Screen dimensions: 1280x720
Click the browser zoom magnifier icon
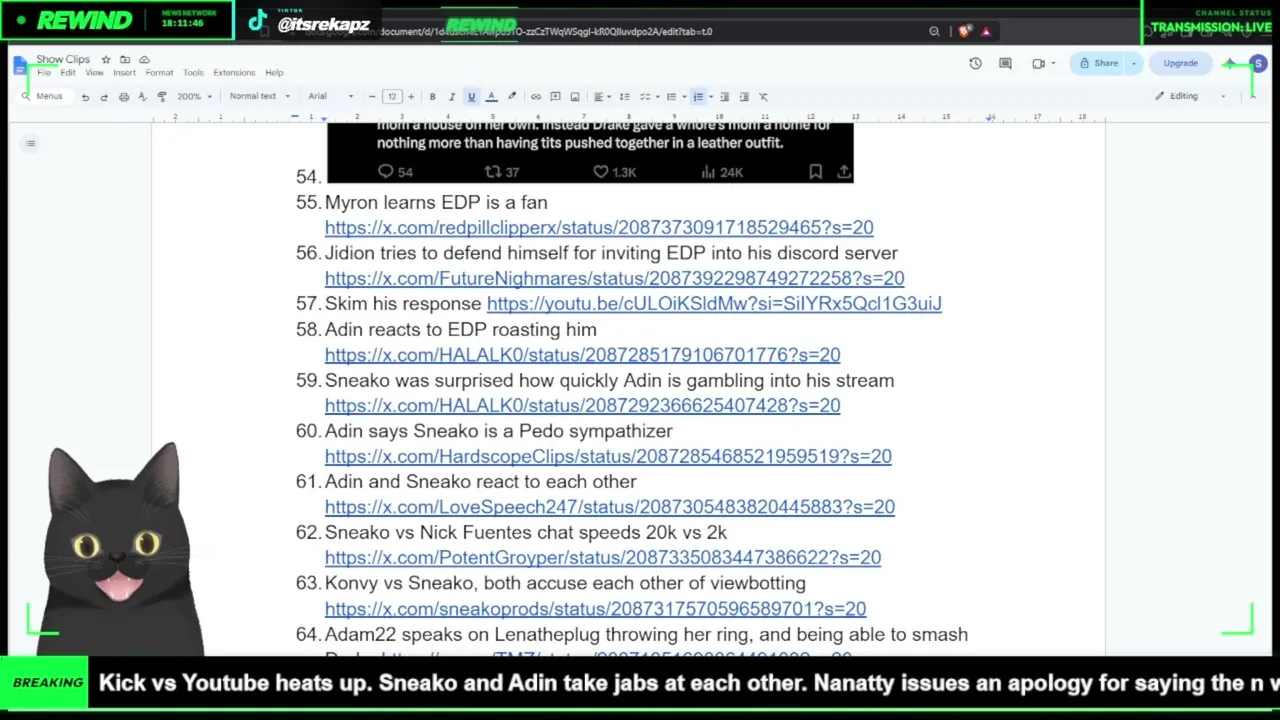pos(934,32)
